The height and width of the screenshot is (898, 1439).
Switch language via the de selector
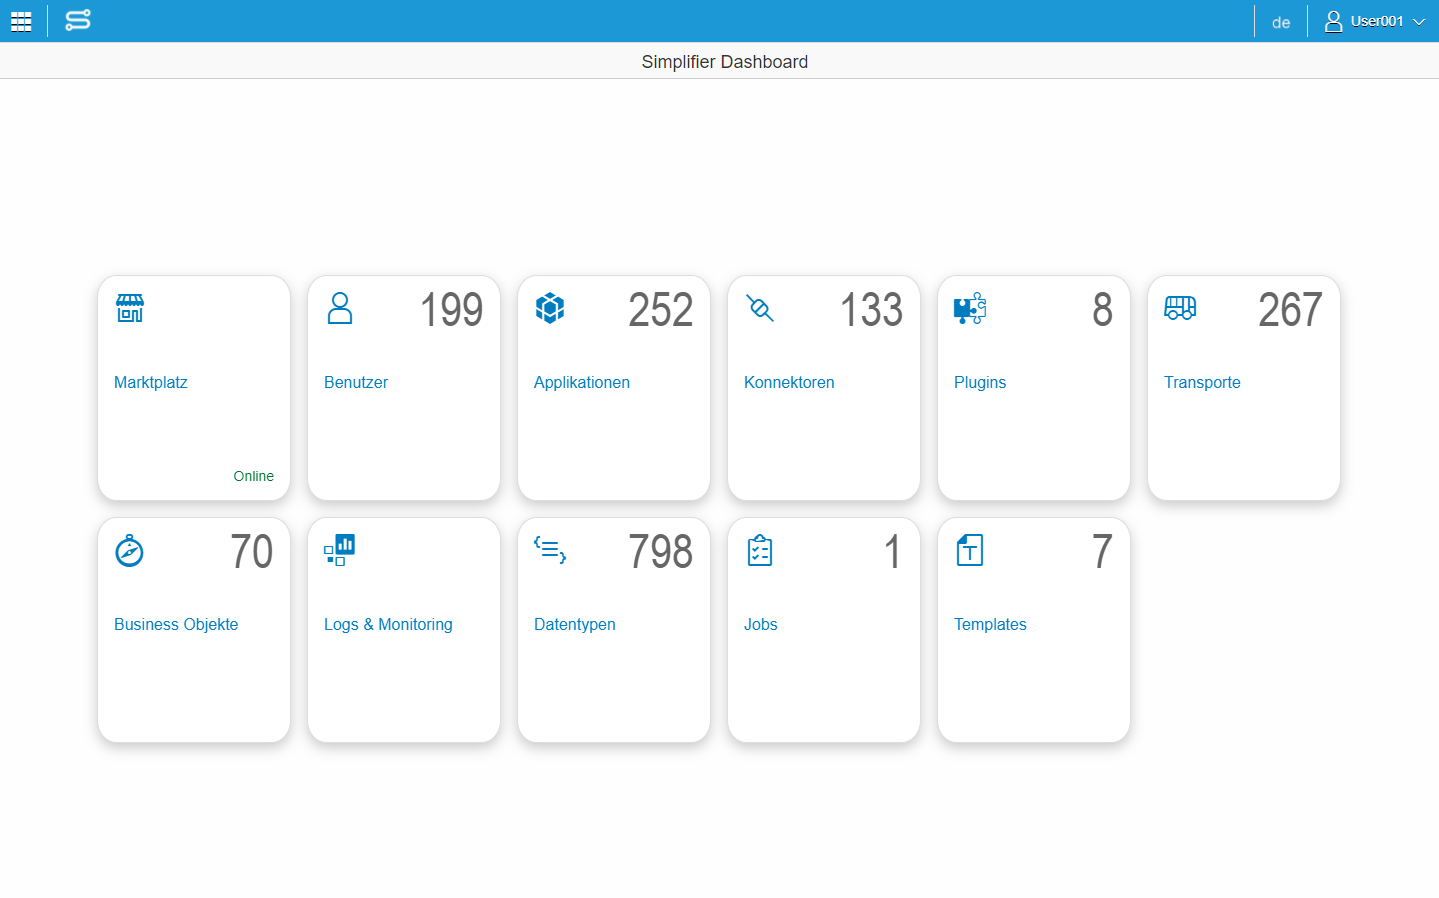point(1281,22)
